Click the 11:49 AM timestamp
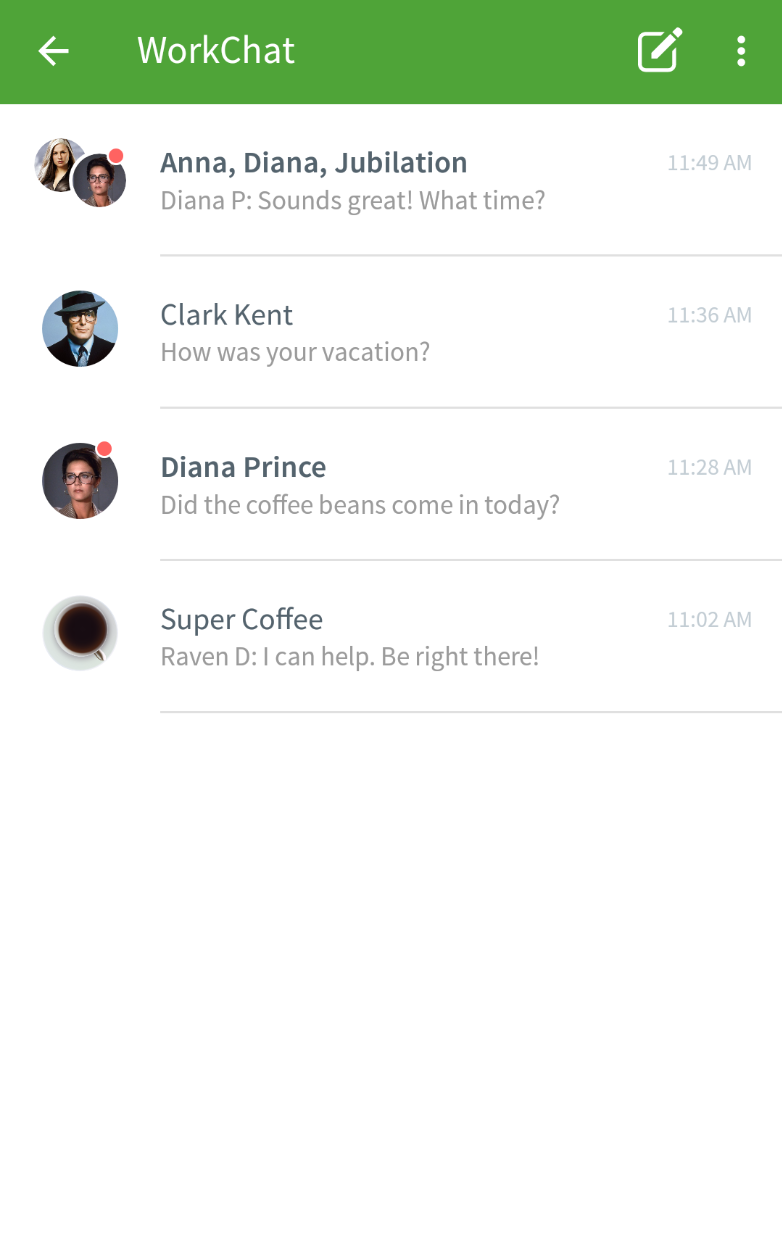782x1251 pixels. point(709,162)
